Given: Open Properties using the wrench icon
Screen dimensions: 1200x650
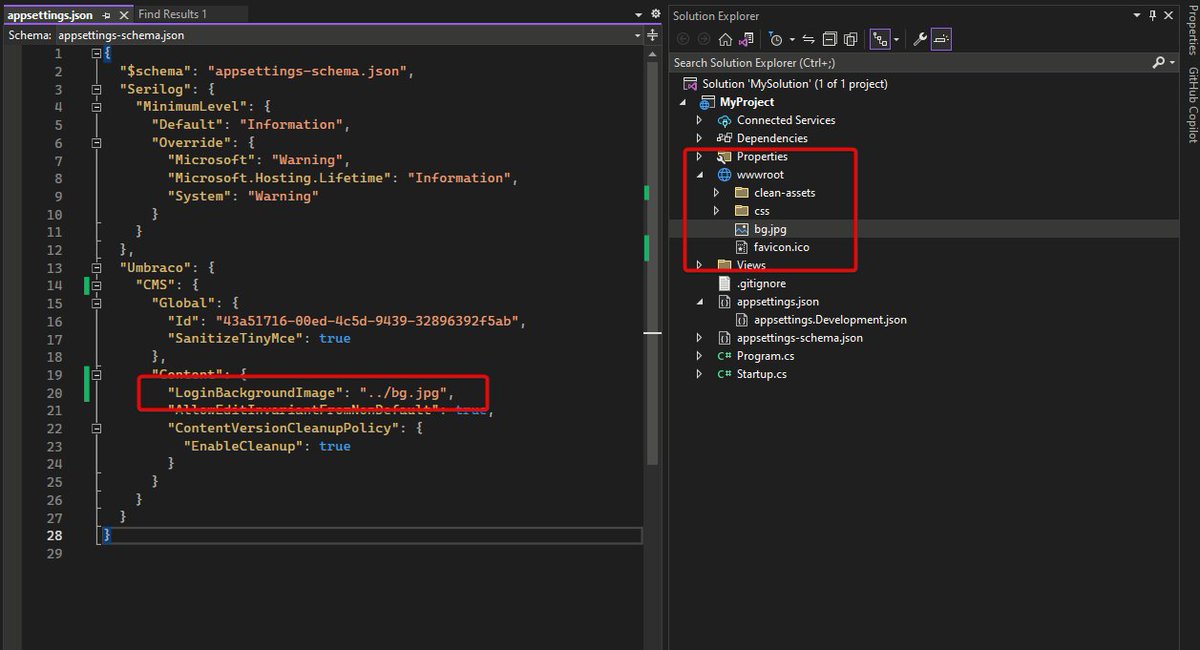Looking at the screenshot, I should click(920, 39).
